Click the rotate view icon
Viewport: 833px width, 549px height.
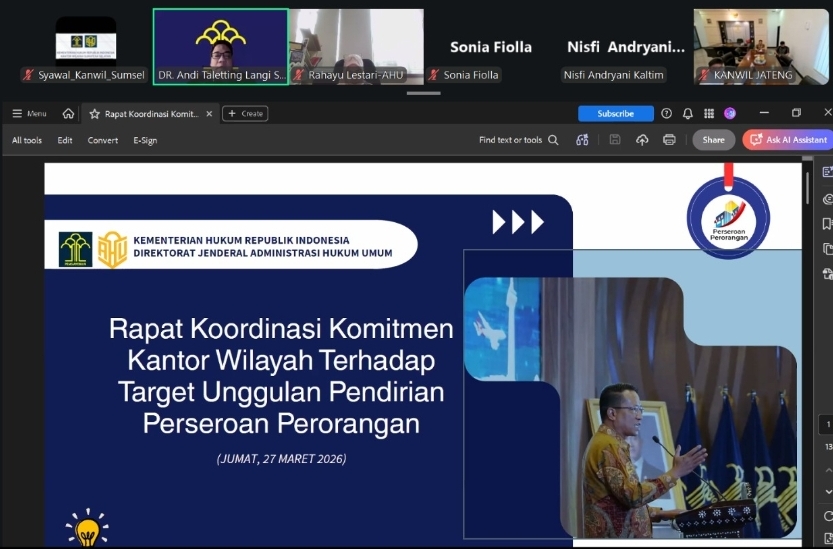pos(828,516)
